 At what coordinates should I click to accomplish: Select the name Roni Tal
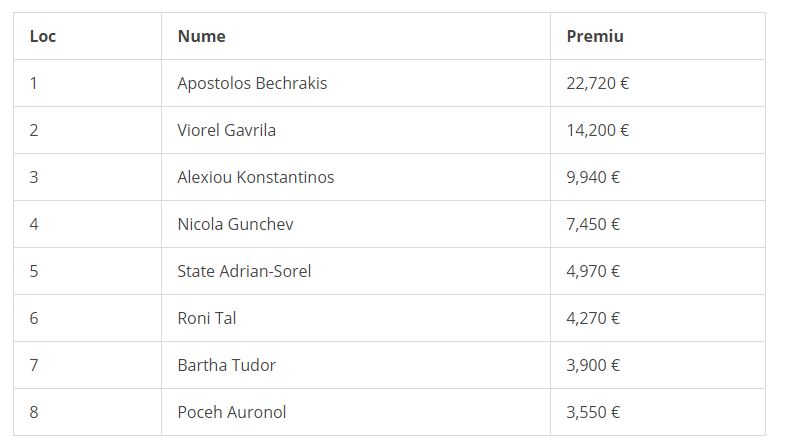click(x=206, y=318)
